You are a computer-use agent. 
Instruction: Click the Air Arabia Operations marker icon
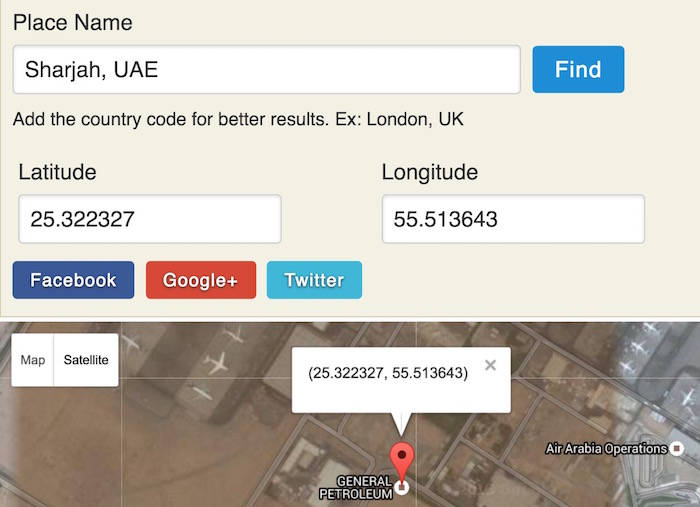[677, 448]
